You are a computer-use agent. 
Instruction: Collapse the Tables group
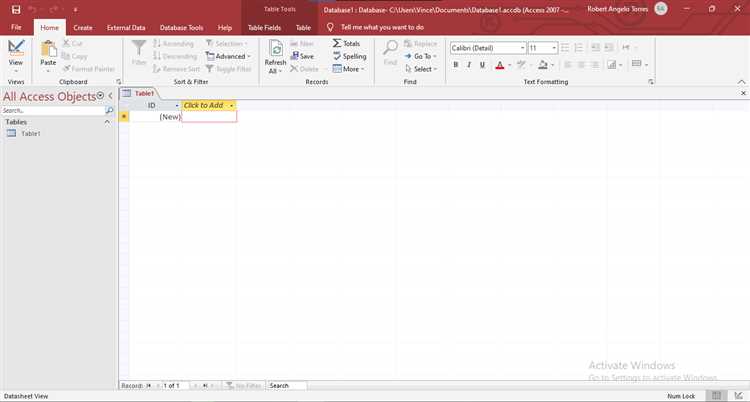pyautogui.click(x=107, y=122)
